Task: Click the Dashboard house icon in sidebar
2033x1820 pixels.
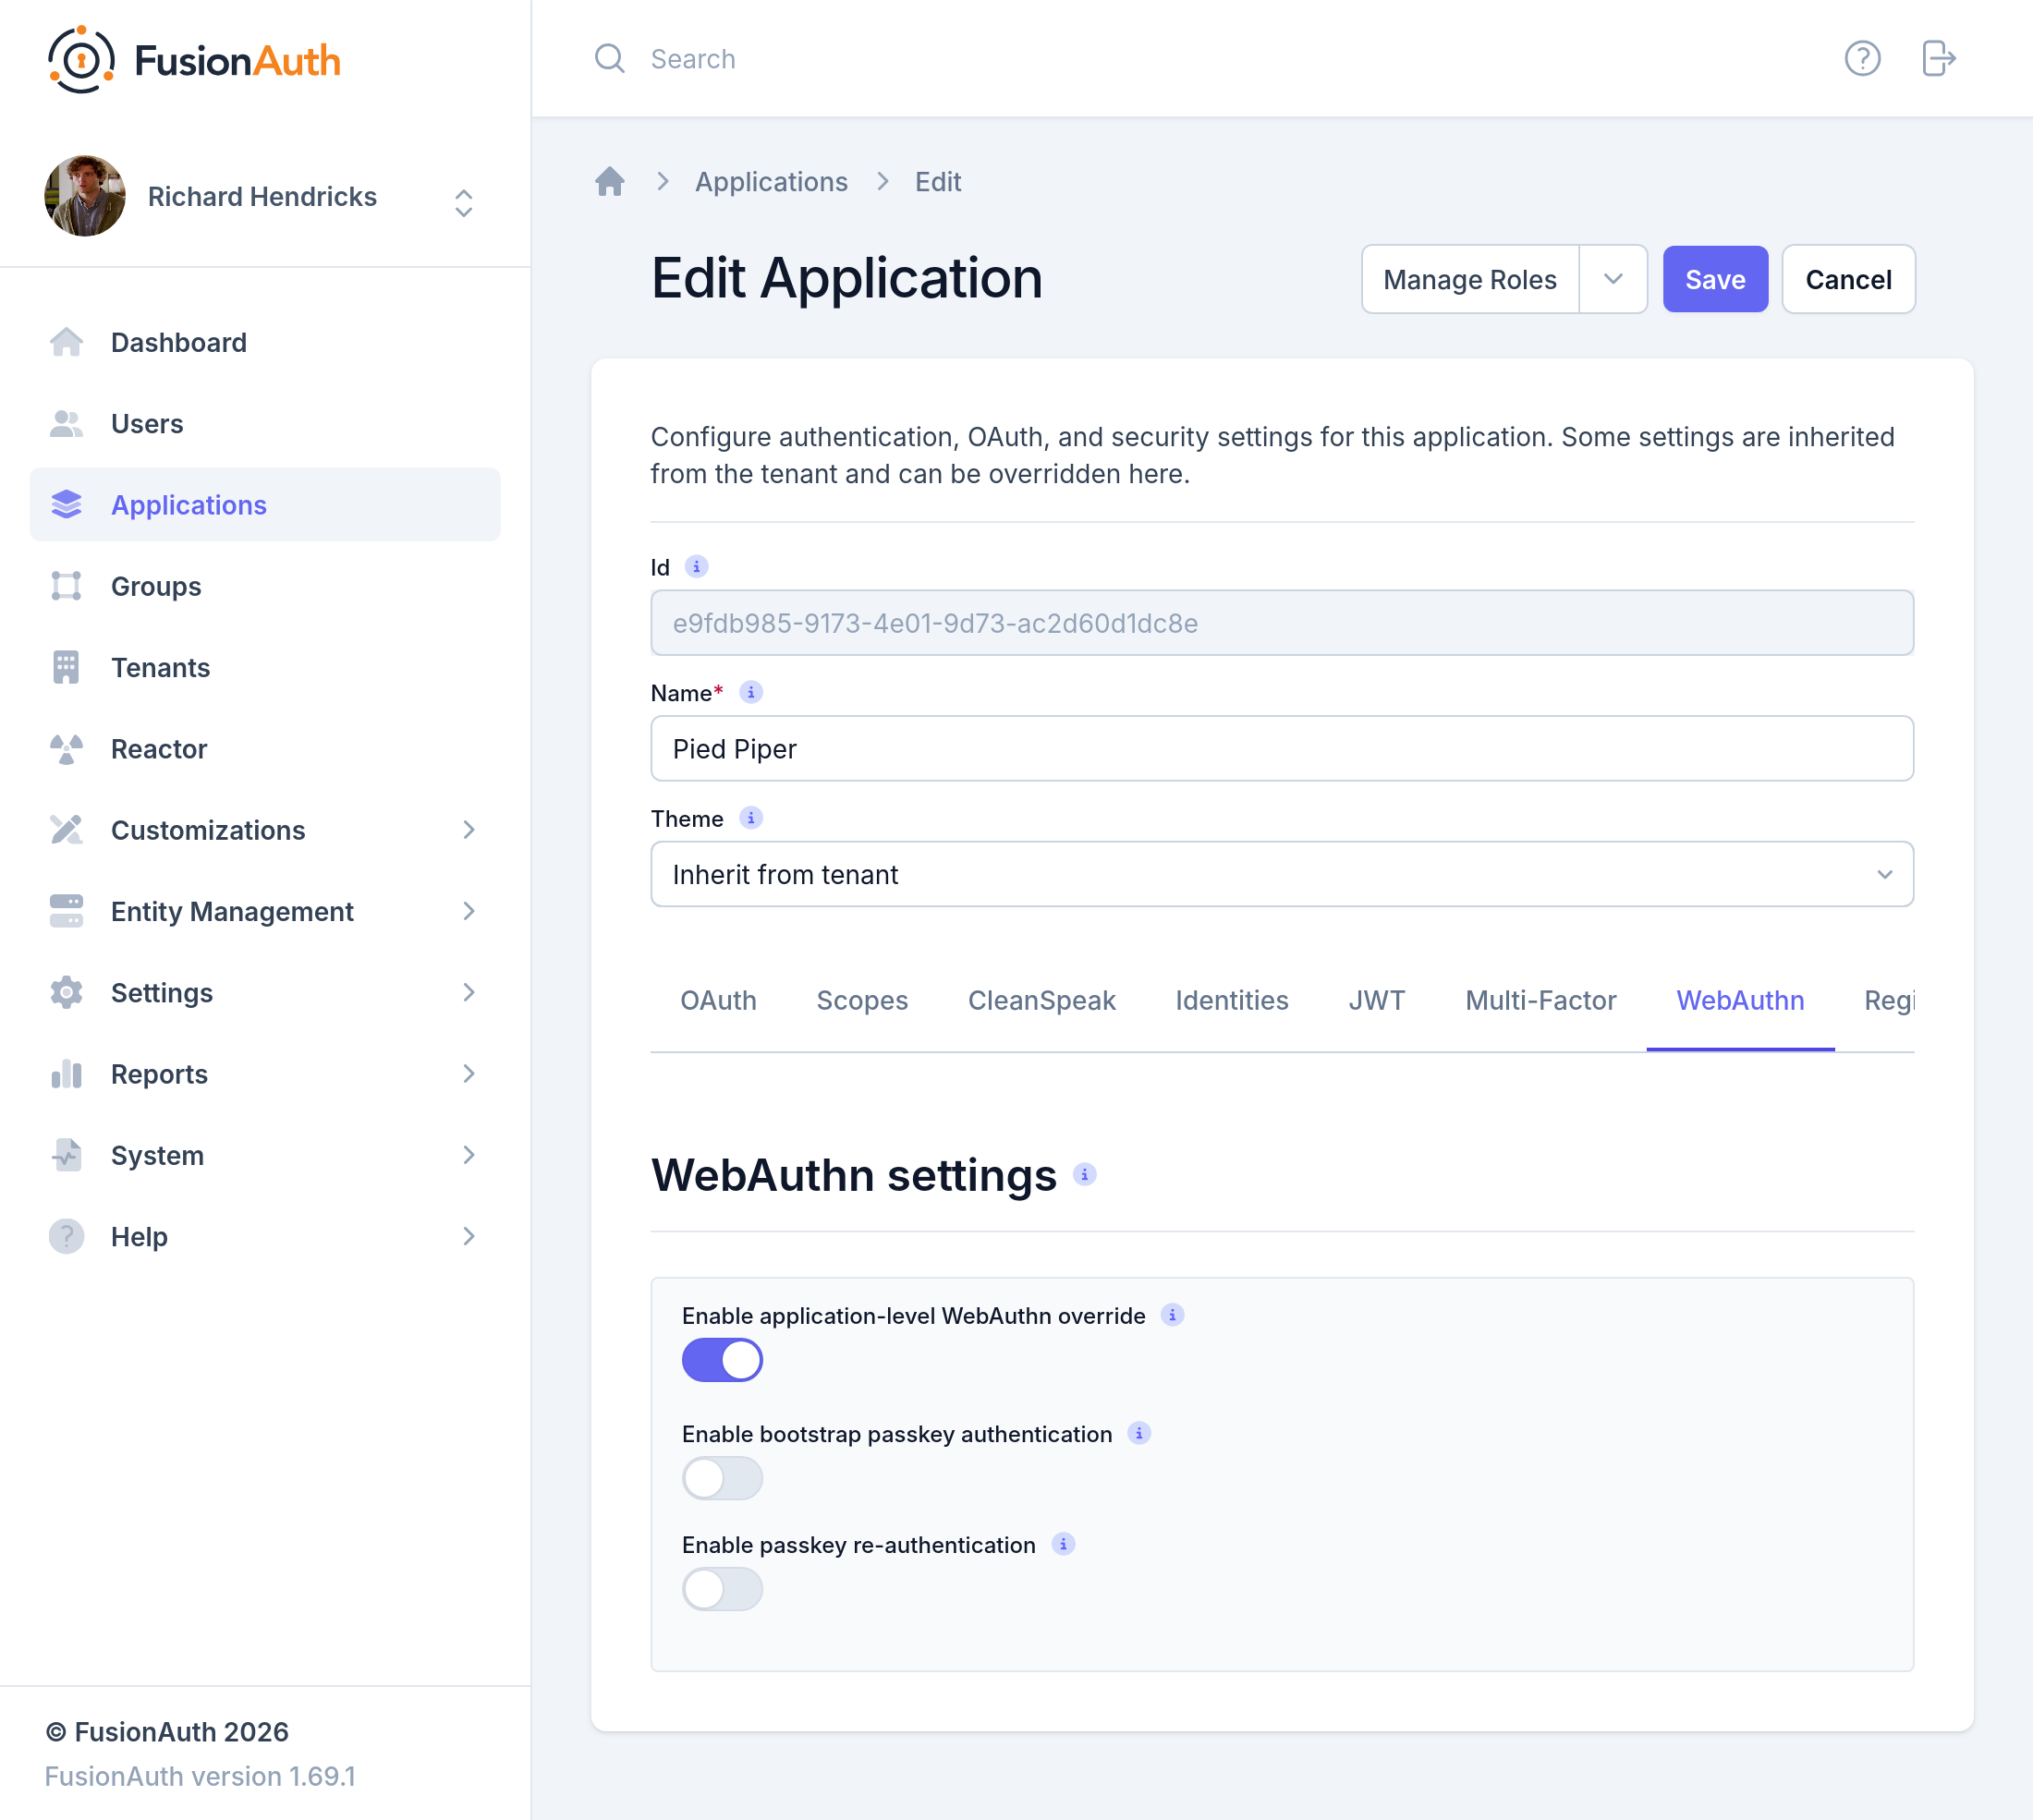Action: 66,342
